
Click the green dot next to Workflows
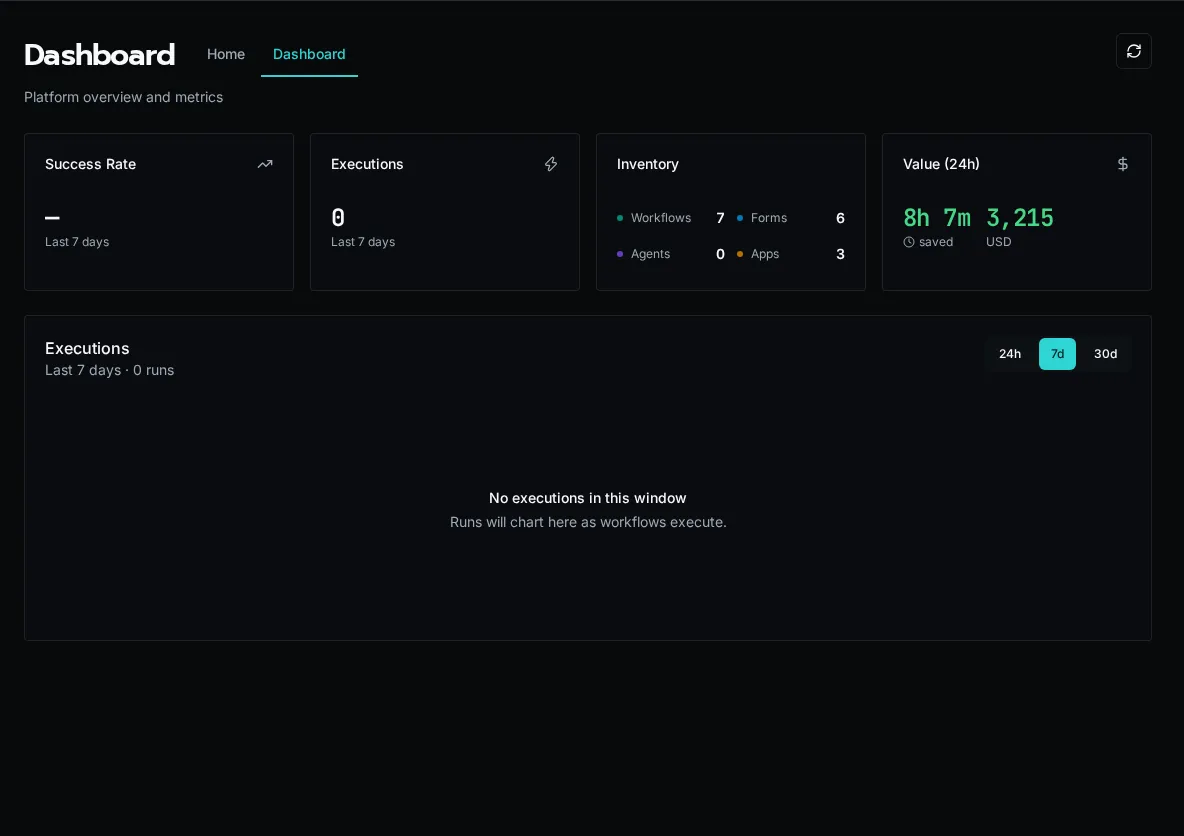coord(620,218)
